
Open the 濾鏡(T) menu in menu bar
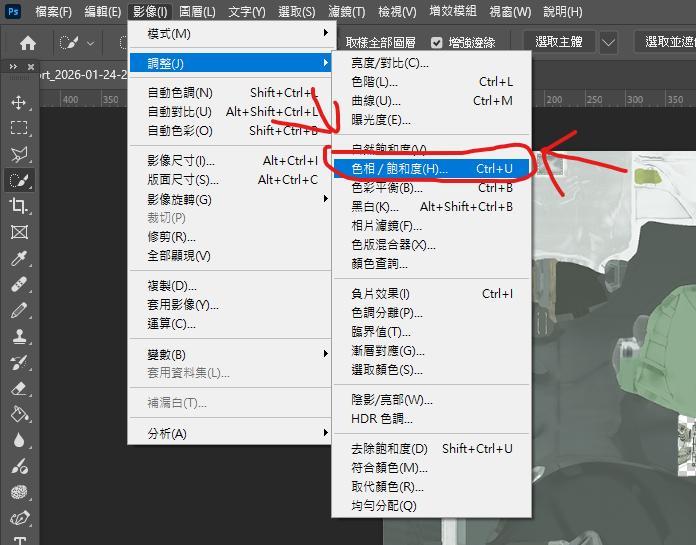347,12
